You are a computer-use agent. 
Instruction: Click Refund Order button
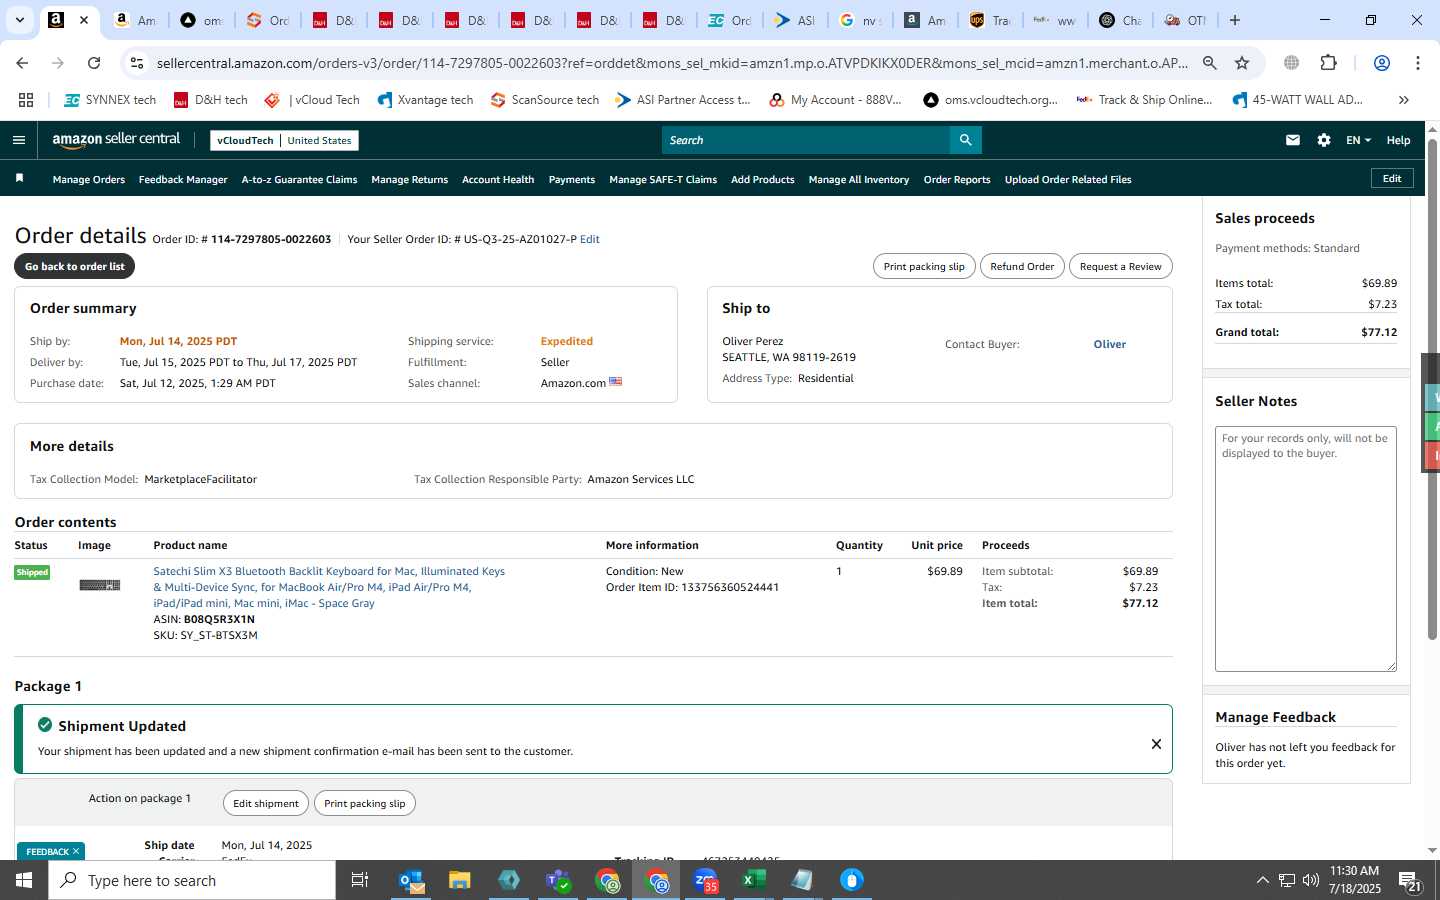coord(1022,267)
